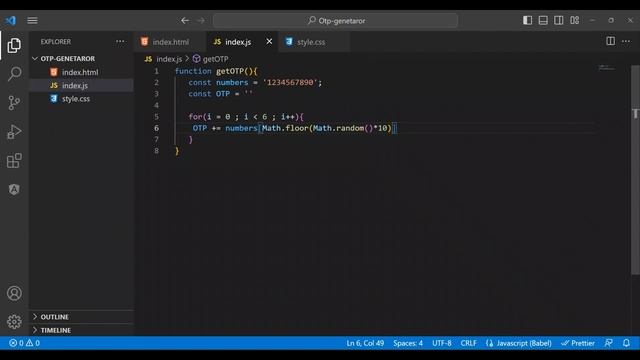Click the EXPLORER panel title

(x=56, y=42)
